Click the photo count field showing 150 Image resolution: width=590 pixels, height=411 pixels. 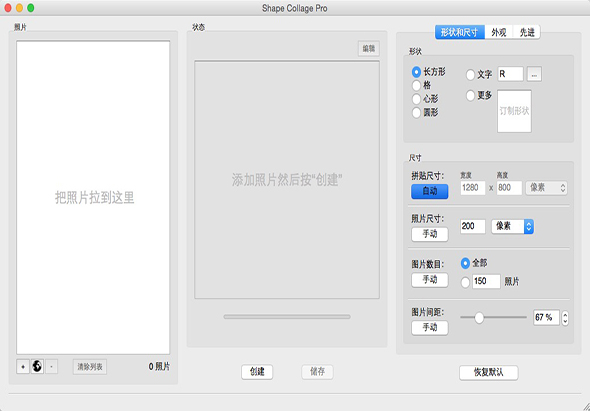pos(486,281)
